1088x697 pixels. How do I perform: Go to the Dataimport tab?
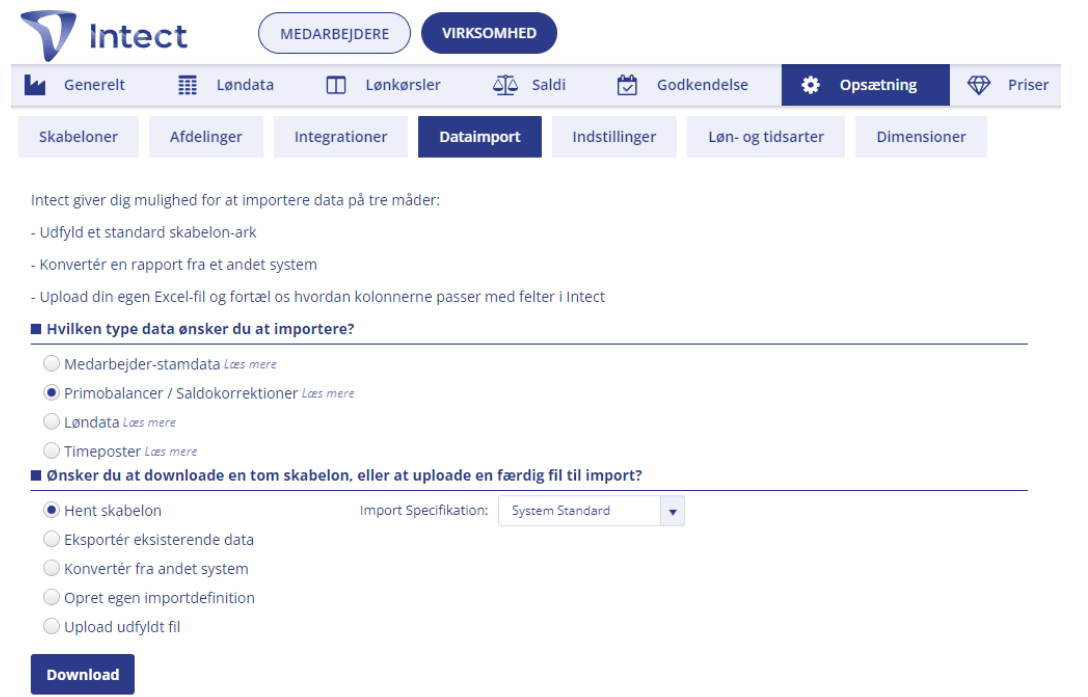479,137
